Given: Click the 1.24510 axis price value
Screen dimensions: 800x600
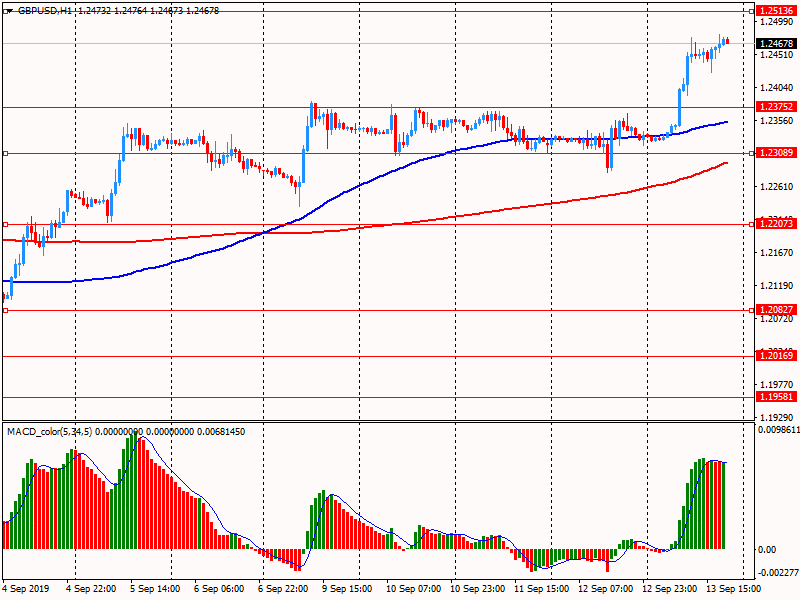Looking at the screenshot, I should coord(777,55).
